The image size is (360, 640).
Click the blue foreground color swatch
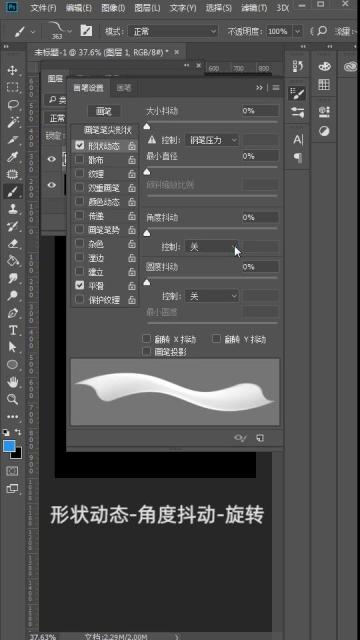[9, 446]
